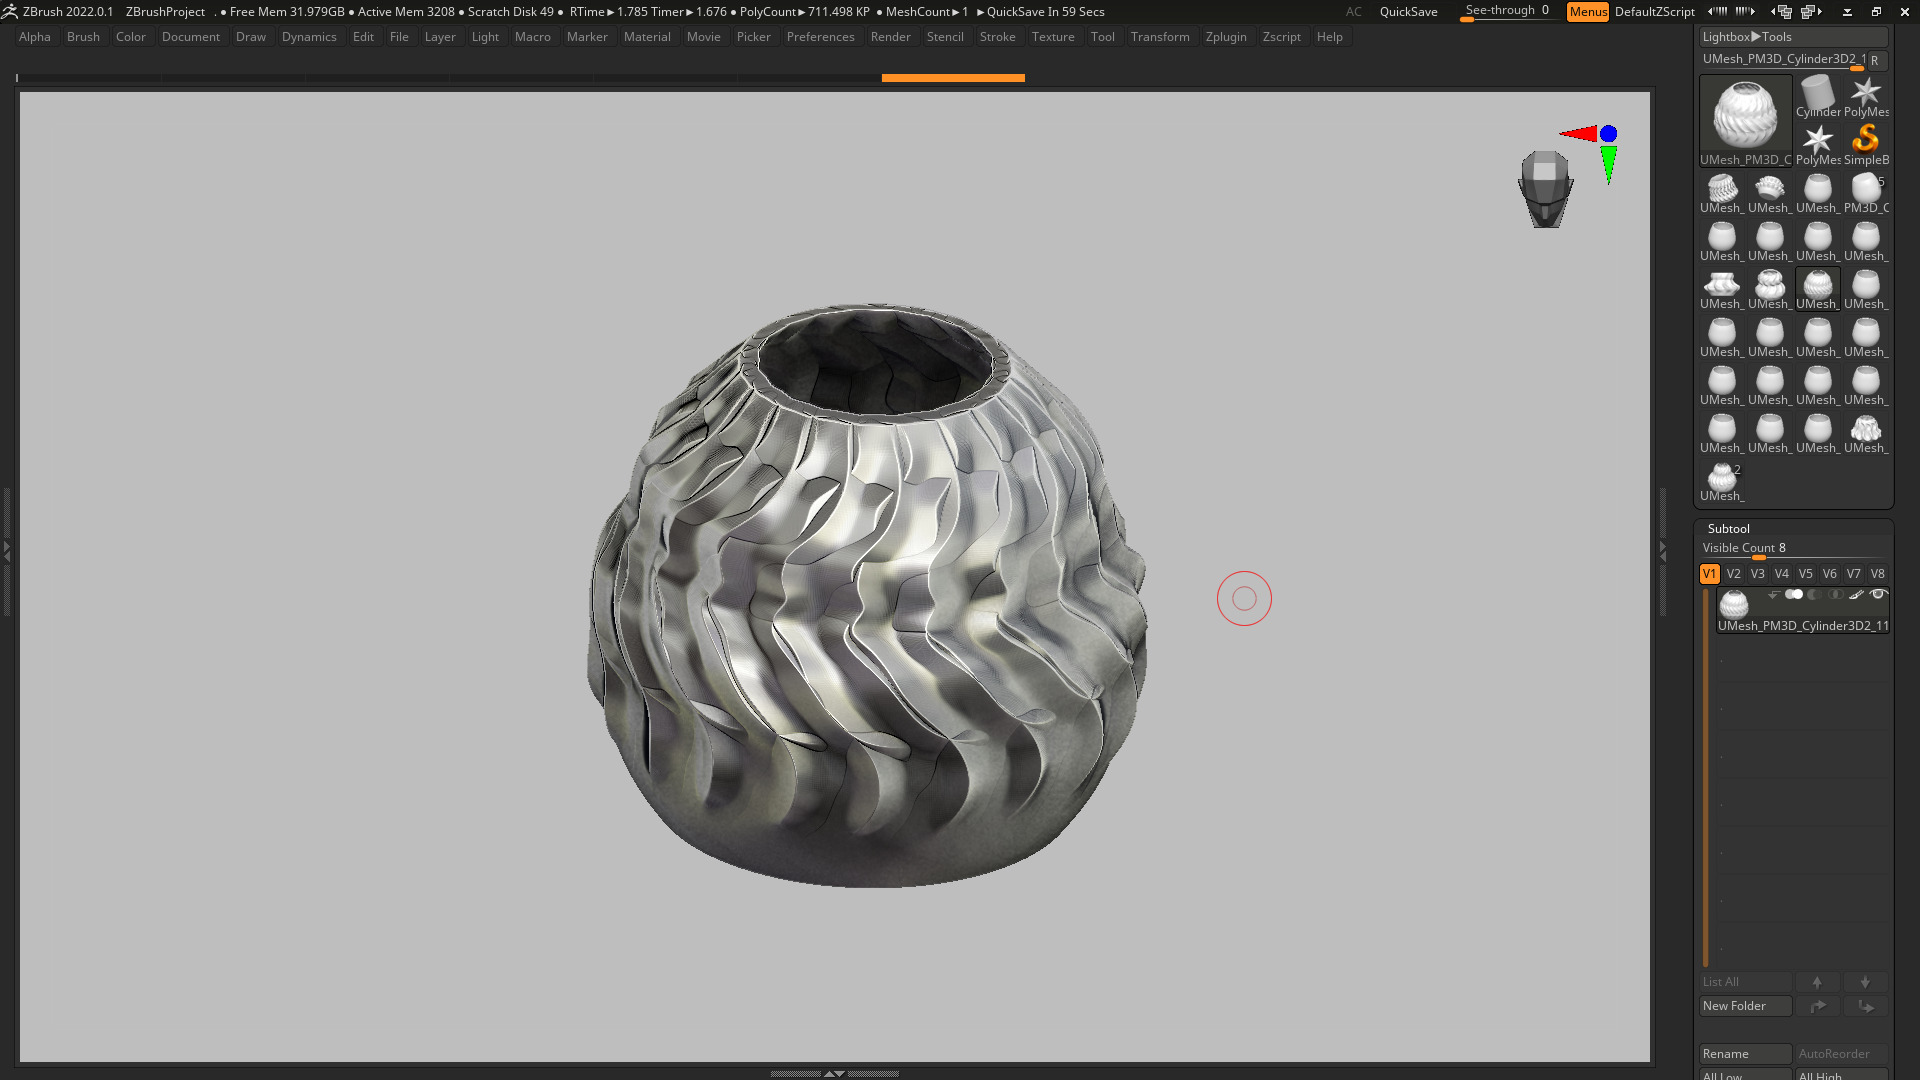Click the curved up-right folder arrow

click(1817, 1006)
